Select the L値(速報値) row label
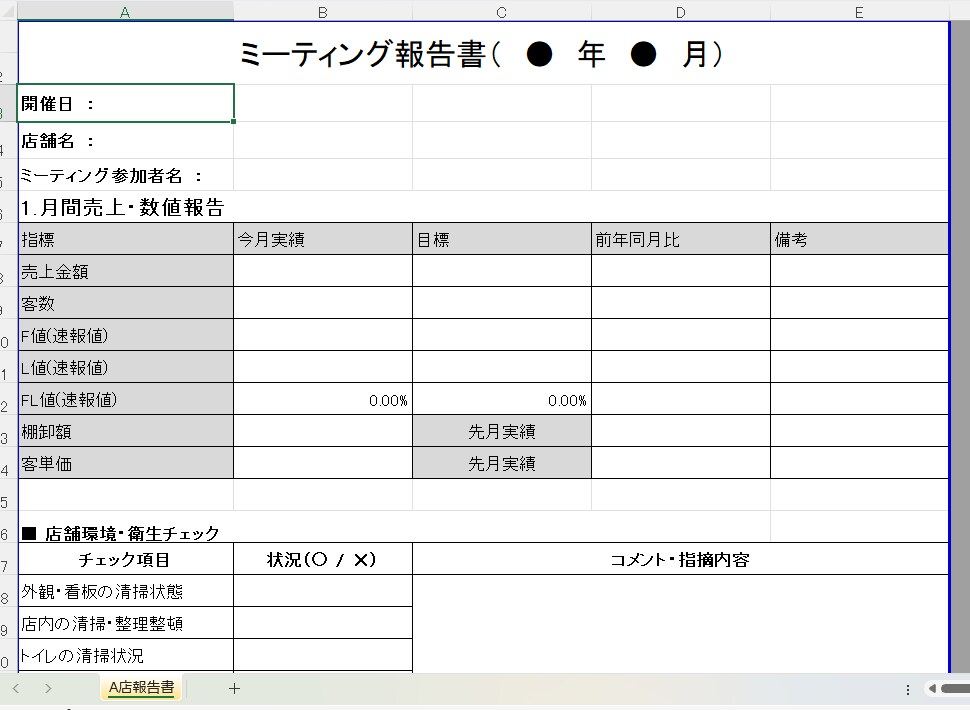This screenshot has width=970, height=710. 126,367
